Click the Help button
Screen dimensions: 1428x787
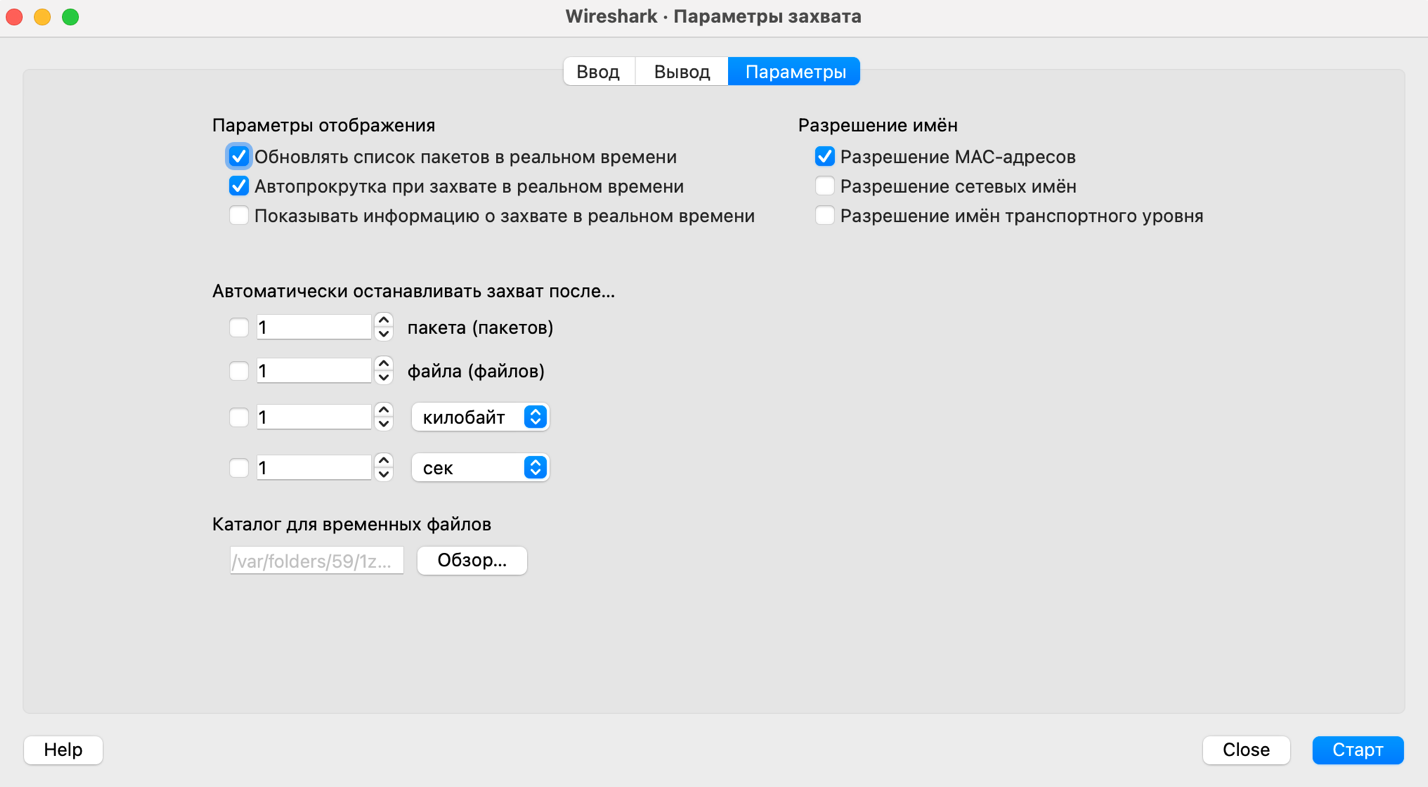63,750
